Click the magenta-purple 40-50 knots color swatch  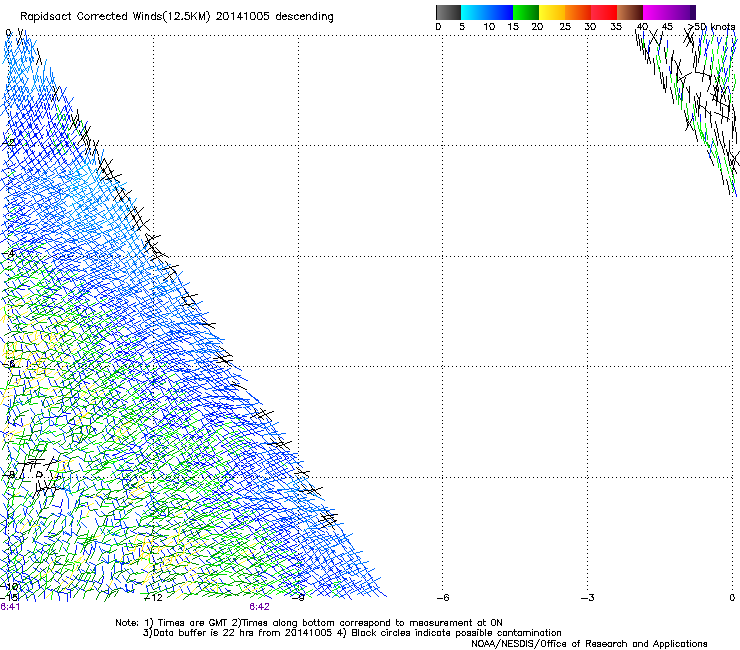tap(669, 12)
